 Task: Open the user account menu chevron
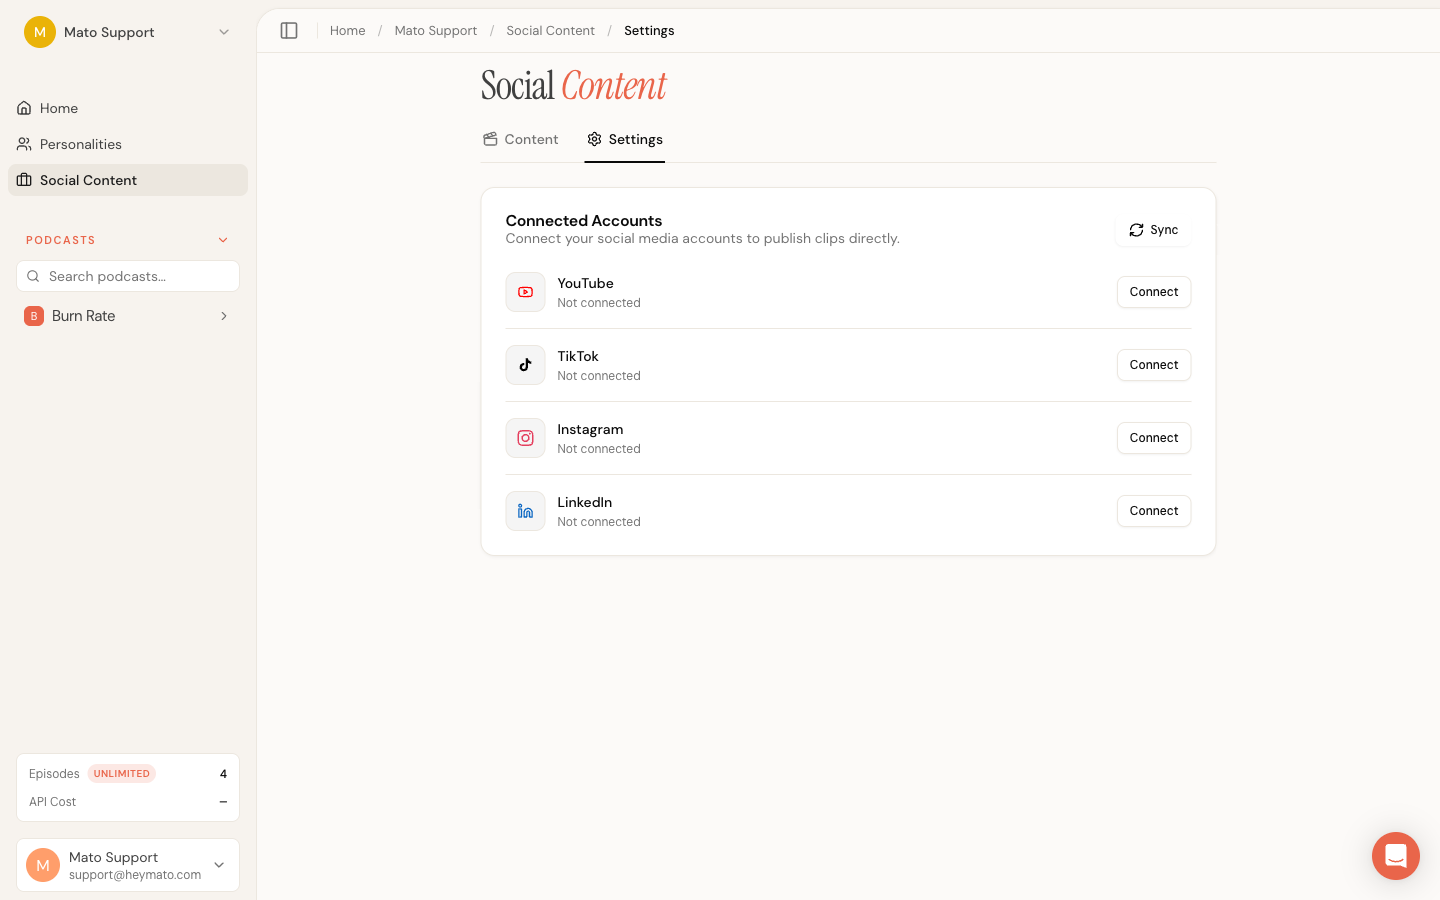[219, 865]
